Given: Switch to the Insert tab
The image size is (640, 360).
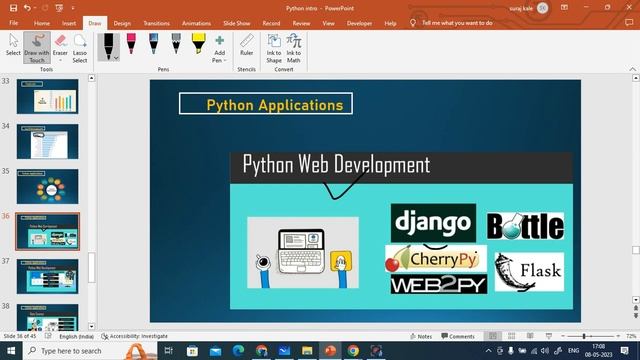Looking at the screenshot, I should (69, 23).
